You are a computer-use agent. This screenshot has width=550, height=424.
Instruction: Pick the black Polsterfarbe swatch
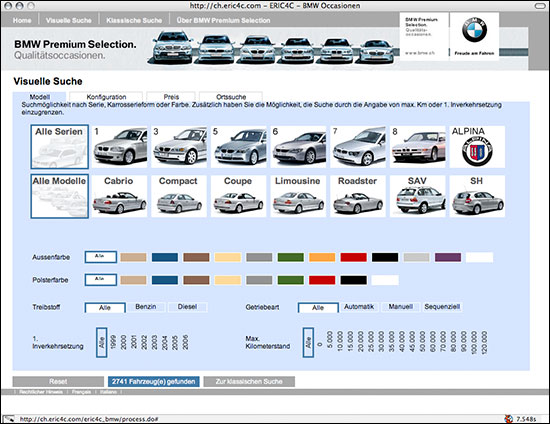[x=354, y=280]
